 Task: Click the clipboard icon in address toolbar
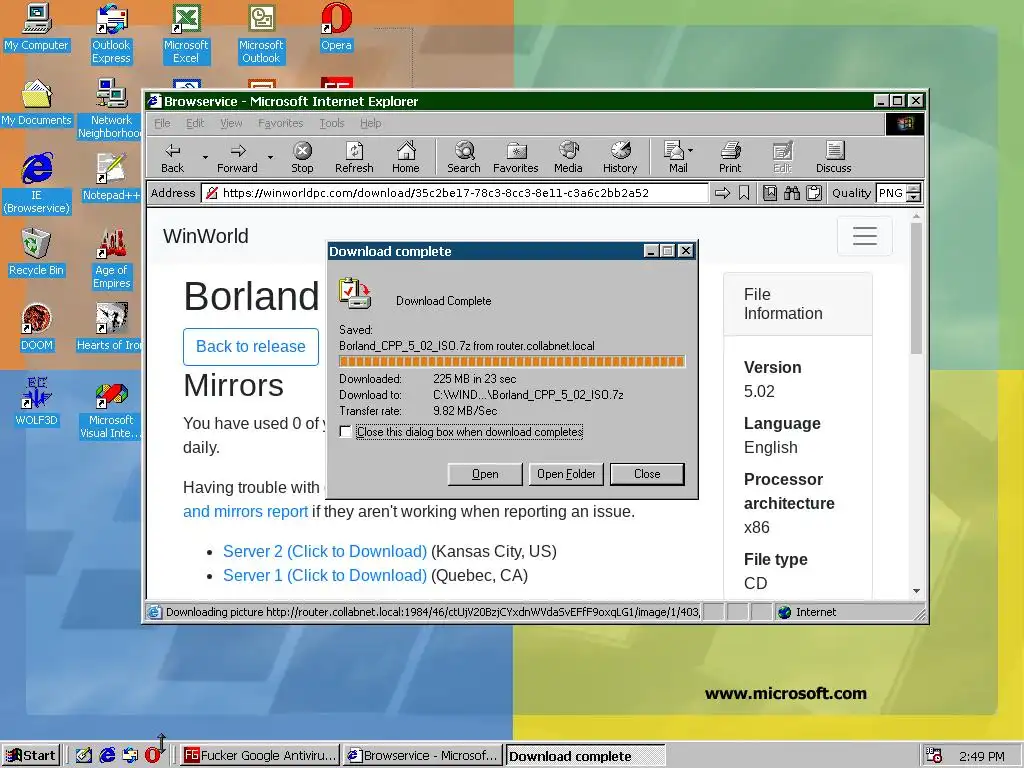(814, 193)
